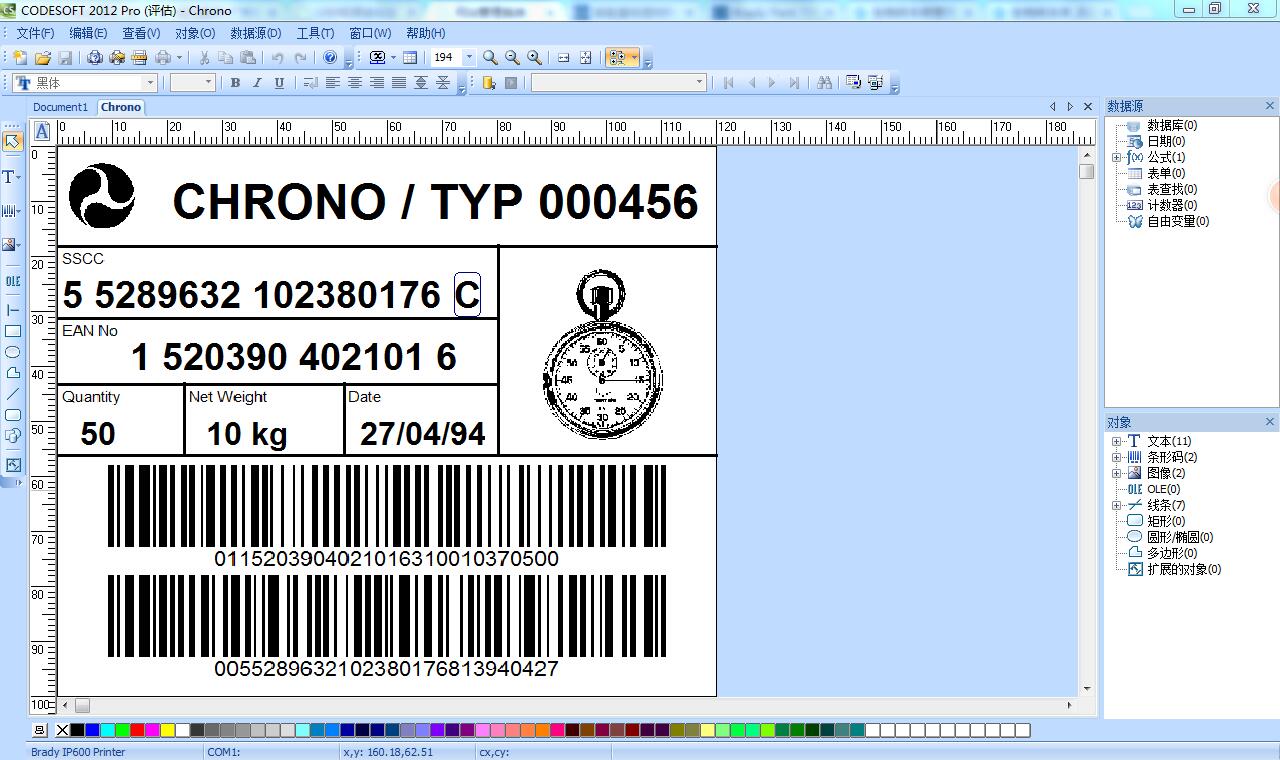The height and width of the screenshot is (760, 1280).
Task: Click the binoculars Find icon
Action: coord(824,83)
